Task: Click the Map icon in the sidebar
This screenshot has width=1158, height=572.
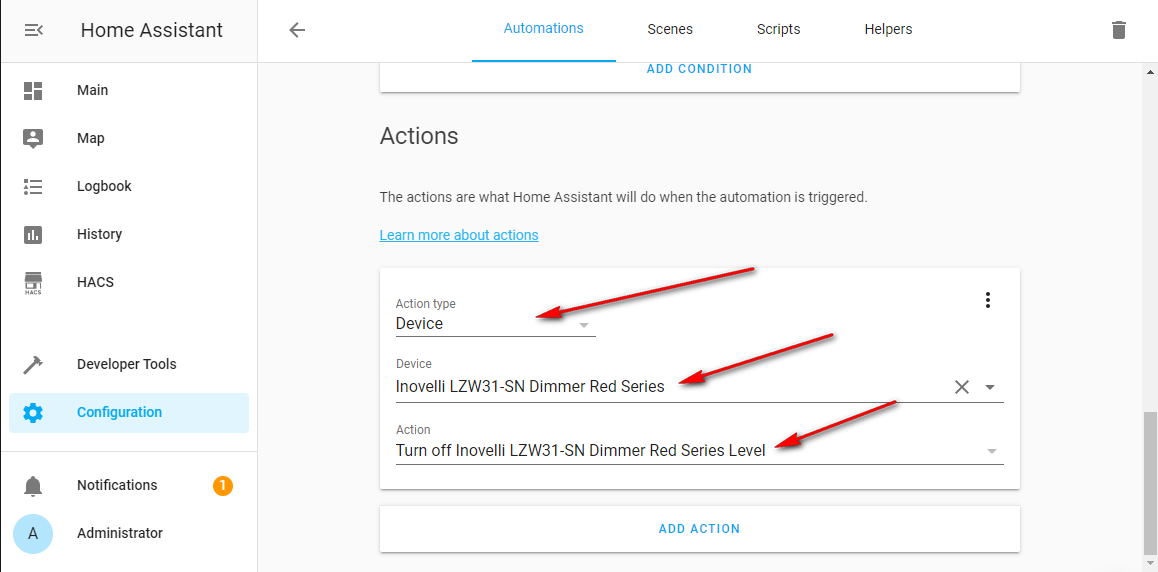Action: (33, 139)
